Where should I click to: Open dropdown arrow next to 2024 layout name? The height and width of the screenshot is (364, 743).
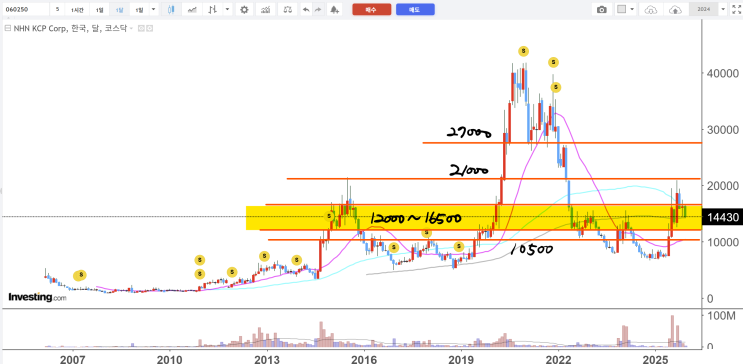pyautogui.click(x=723, y=9)
